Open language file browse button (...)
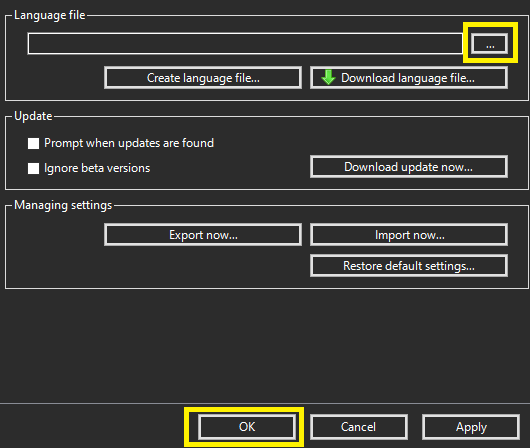 [x=490, y=43]
